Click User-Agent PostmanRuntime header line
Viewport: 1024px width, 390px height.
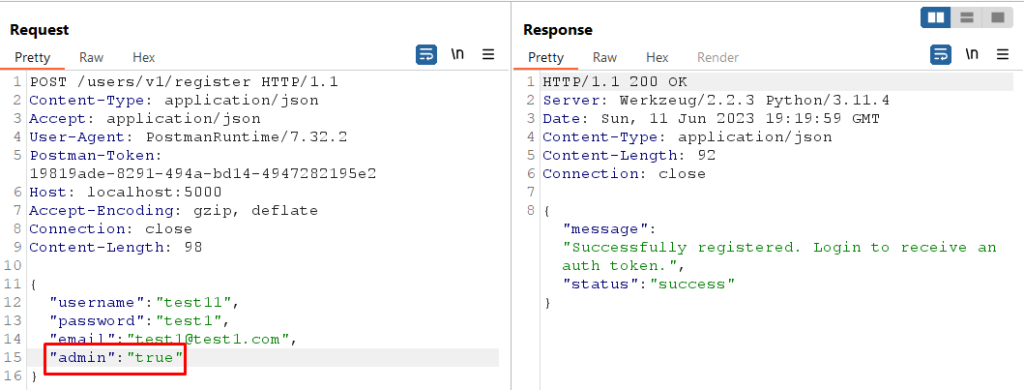click(188, 137)
